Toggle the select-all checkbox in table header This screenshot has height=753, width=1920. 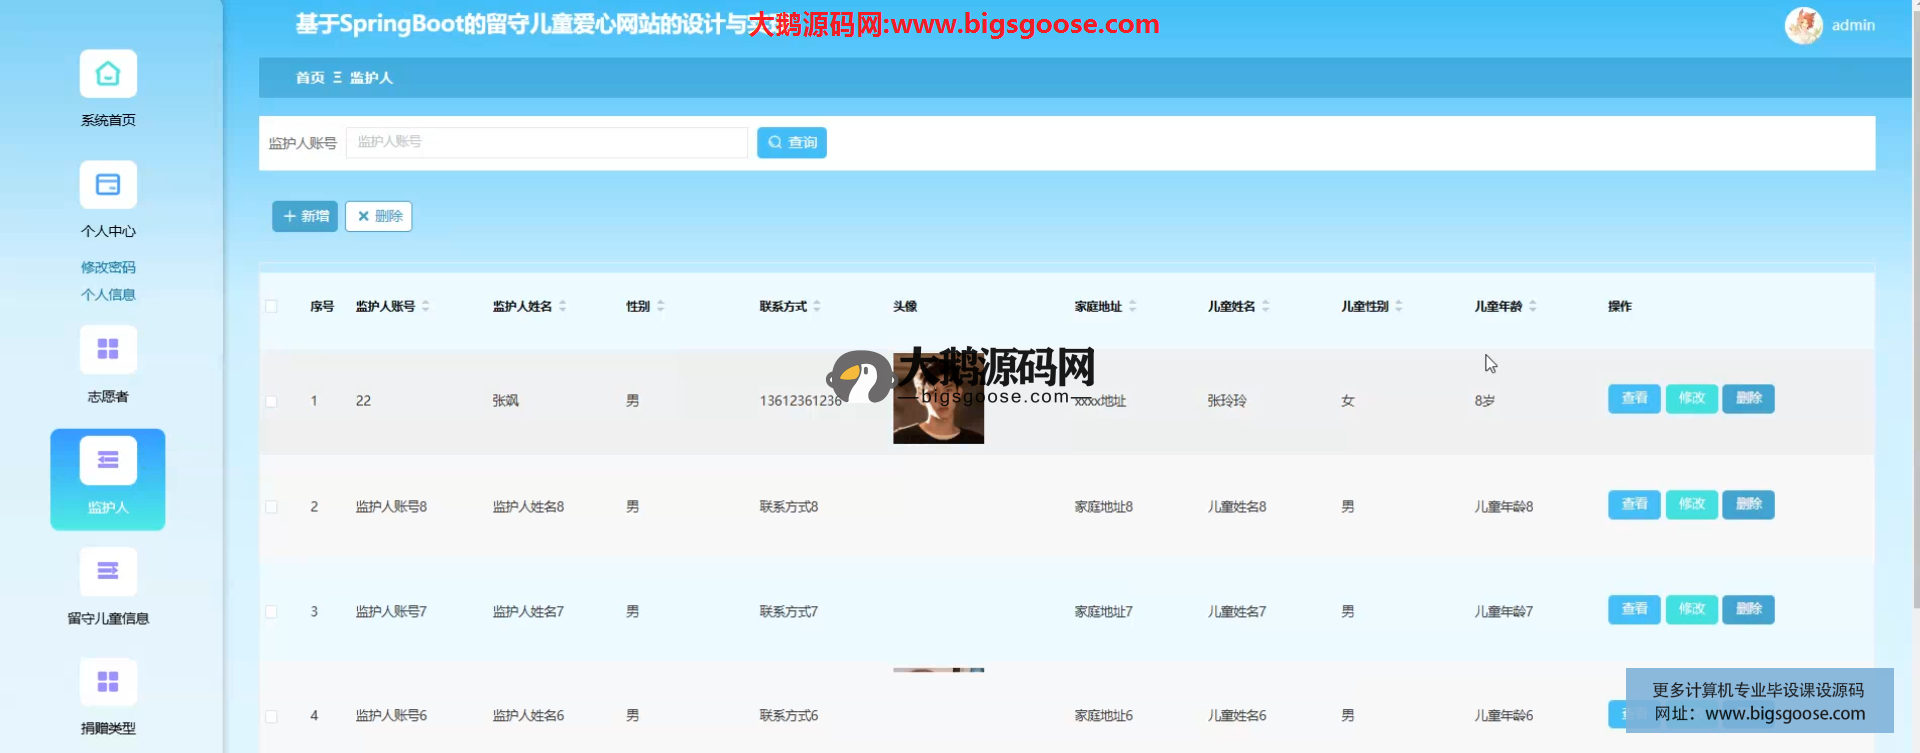coord(271,306)
